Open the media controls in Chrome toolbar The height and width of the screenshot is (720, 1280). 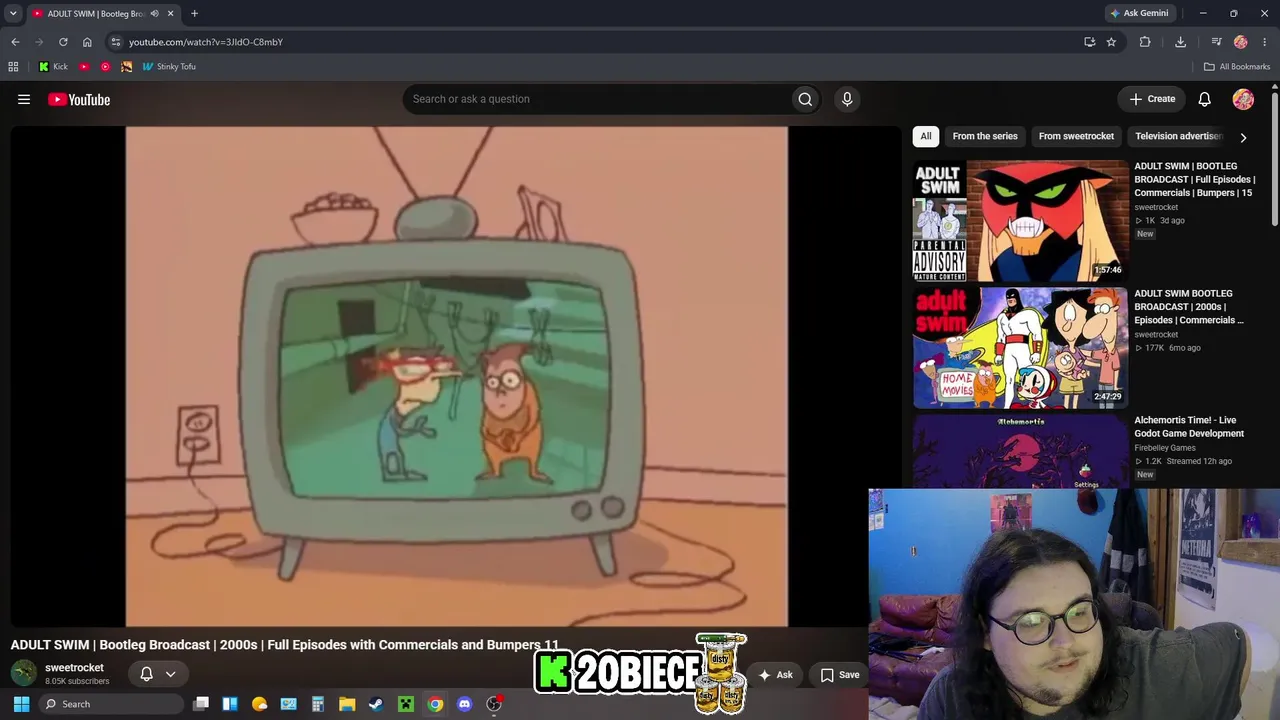click(x=1216, y=42)
